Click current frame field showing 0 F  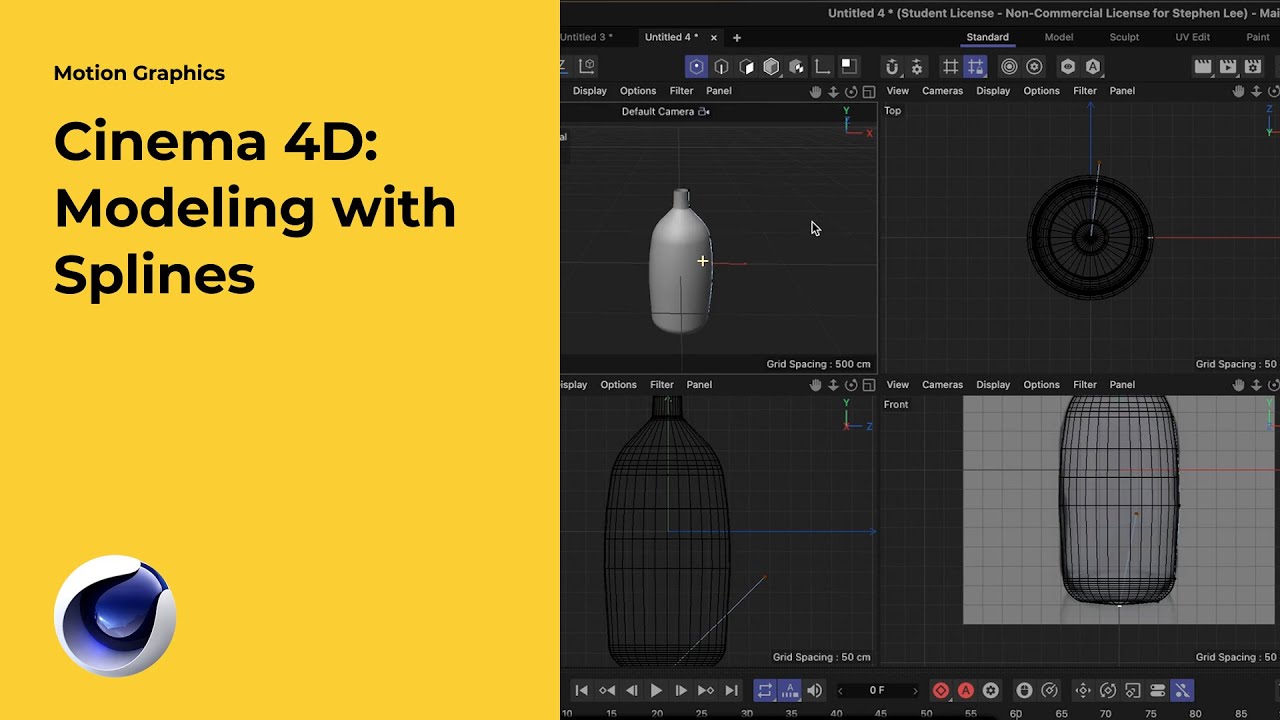(x=877, y=690)
